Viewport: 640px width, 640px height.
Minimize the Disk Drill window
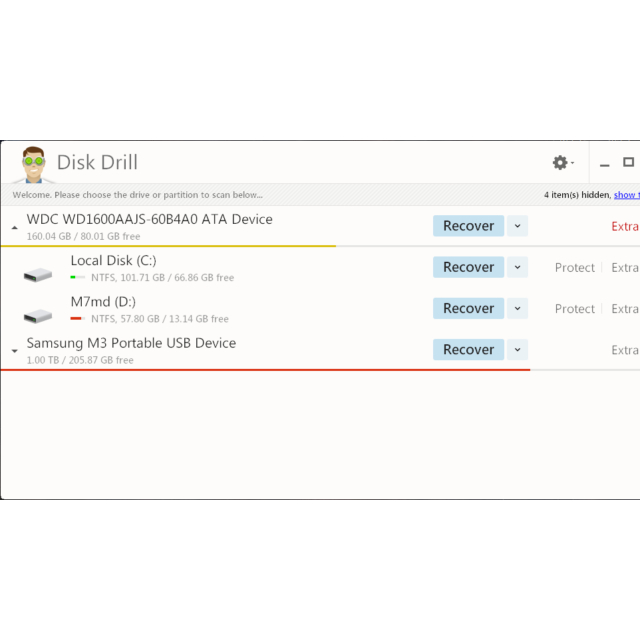click(604, 163)
